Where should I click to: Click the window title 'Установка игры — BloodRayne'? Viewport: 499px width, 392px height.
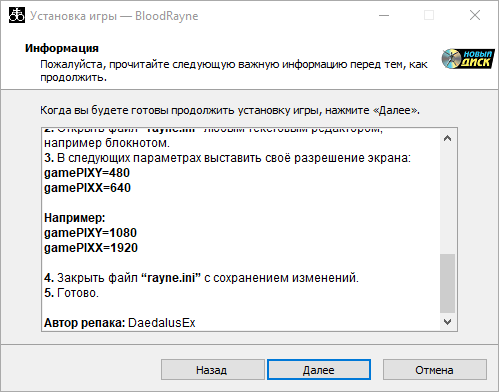coord(114,16)
